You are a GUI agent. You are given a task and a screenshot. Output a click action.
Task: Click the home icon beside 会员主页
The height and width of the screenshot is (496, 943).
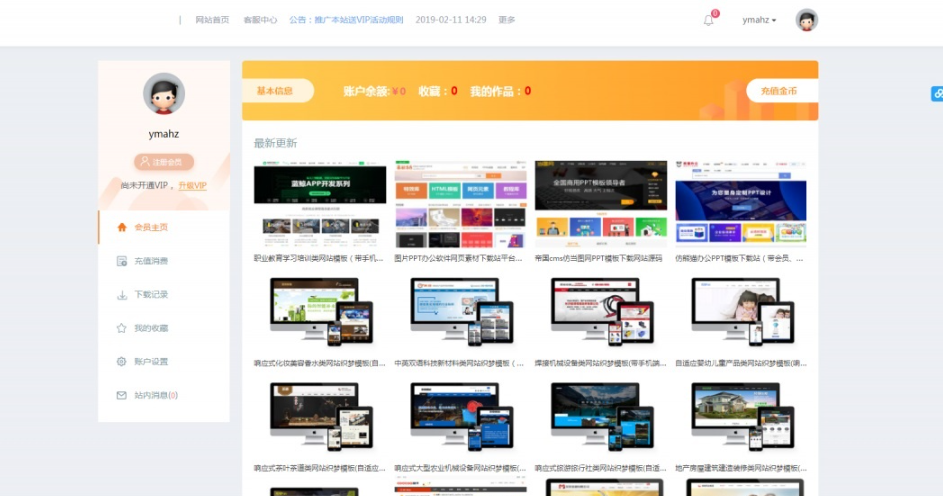click(x=122, y=227)
